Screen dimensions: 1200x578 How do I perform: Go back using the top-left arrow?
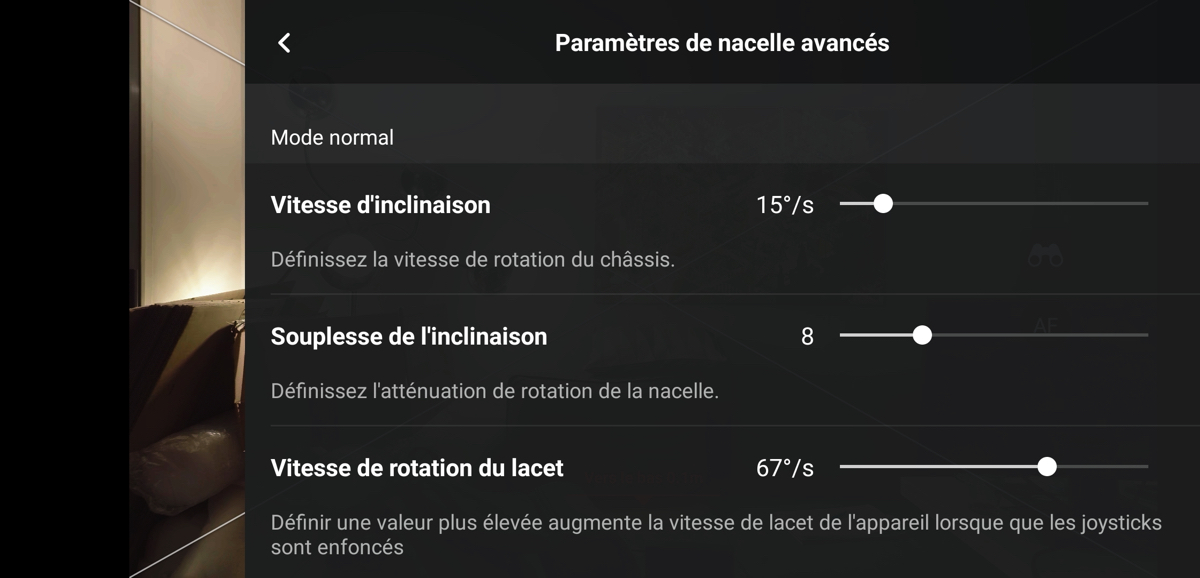tap(284, 42)
